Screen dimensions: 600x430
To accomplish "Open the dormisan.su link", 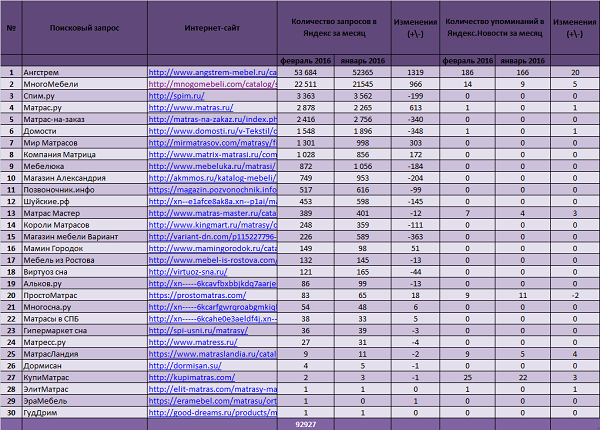I will (185, 366).
